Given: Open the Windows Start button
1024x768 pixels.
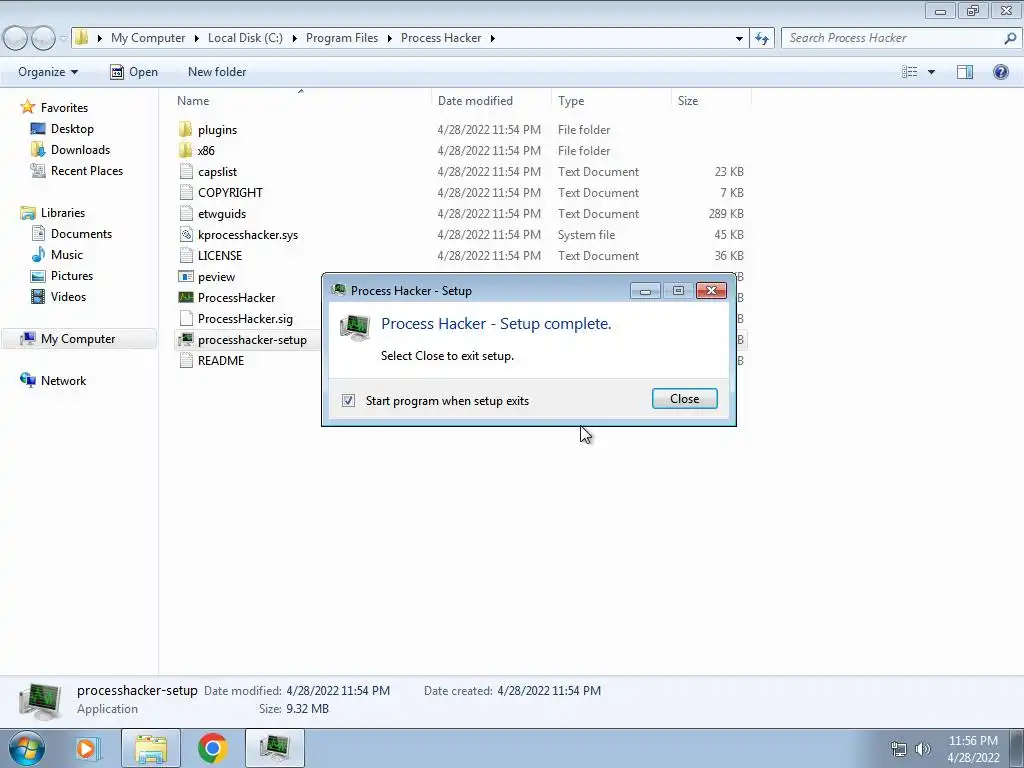Looking at the screenshot, I should [x=27, y=748].
